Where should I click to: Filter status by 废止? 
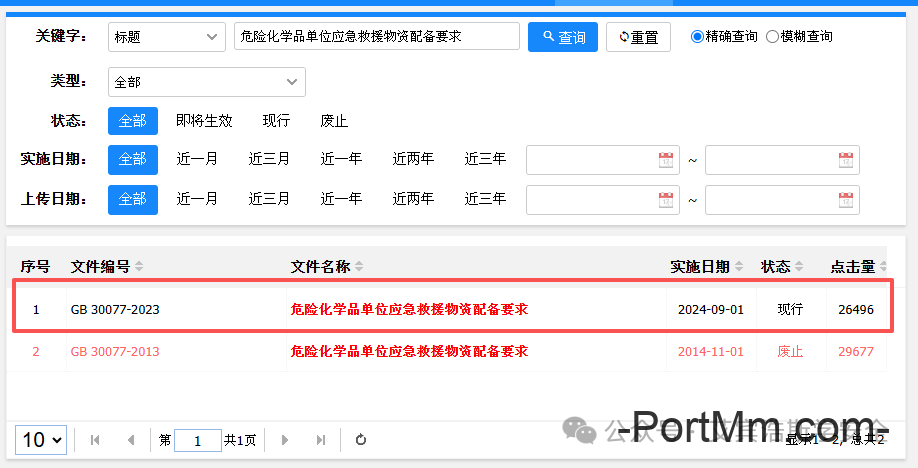pyautogui.click(x=334, y=121)
